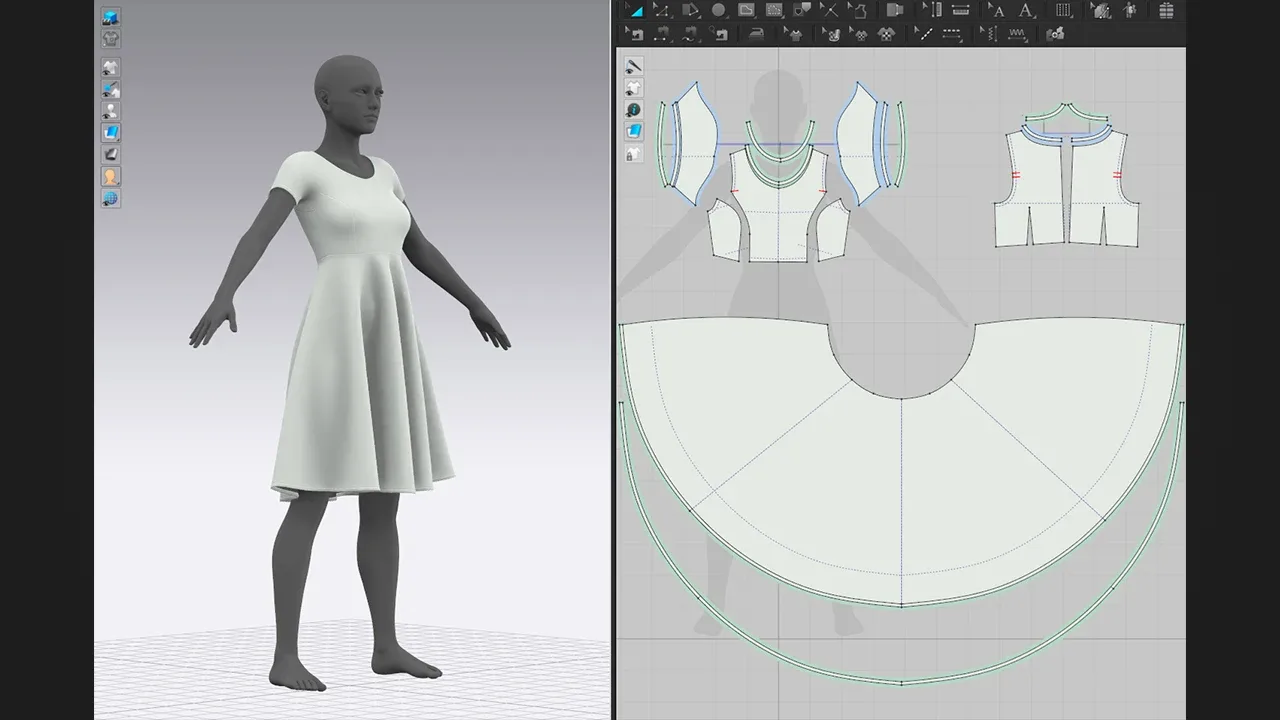Select the Dart tool in top toolbar

coord(802,10)
